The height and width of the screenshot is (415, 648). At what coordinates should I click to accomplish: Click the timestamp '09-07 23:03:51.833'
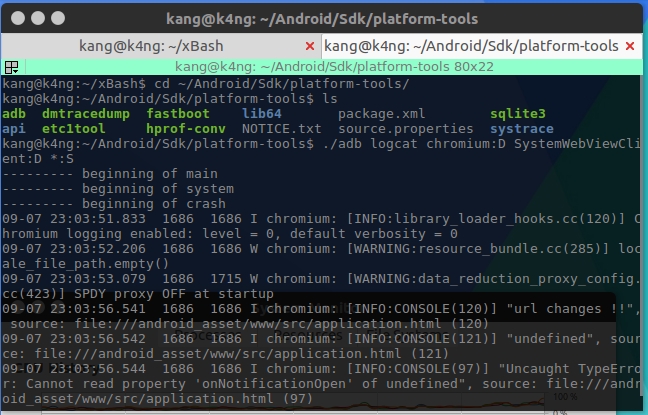[x=74, y=219]
